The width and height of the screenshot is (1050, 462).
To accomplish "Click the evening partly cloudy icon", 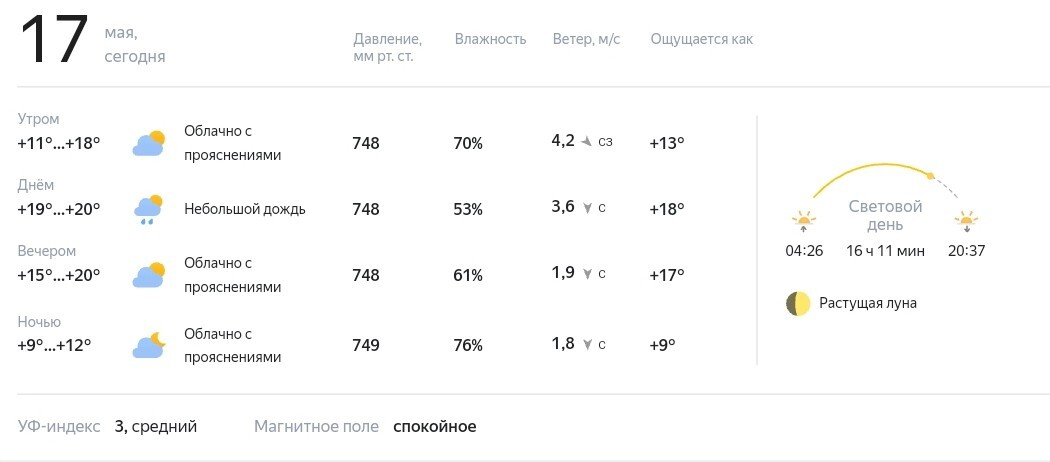I will pyautogui.click(x=149, y=275).
